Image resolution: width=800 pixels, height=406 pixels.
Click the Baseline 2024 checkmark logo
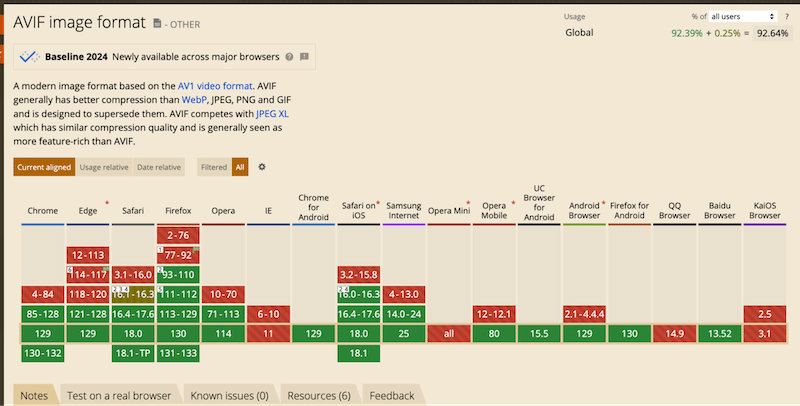point(29,57)
